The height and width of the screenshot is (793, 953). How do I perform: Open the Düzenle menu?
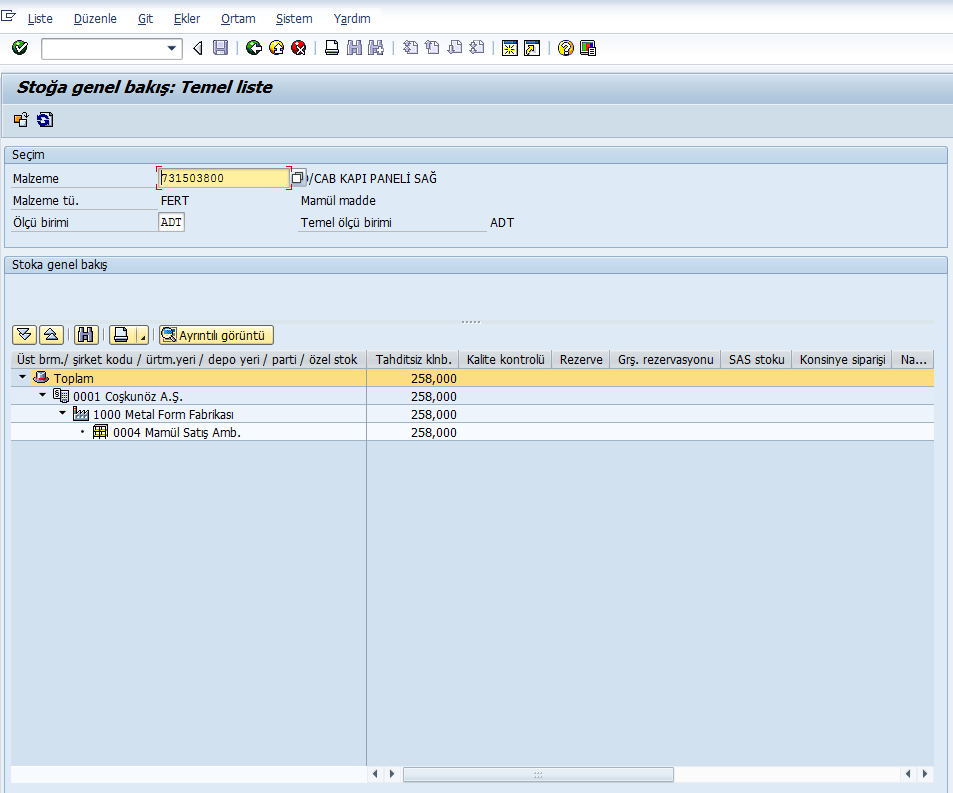95,19
